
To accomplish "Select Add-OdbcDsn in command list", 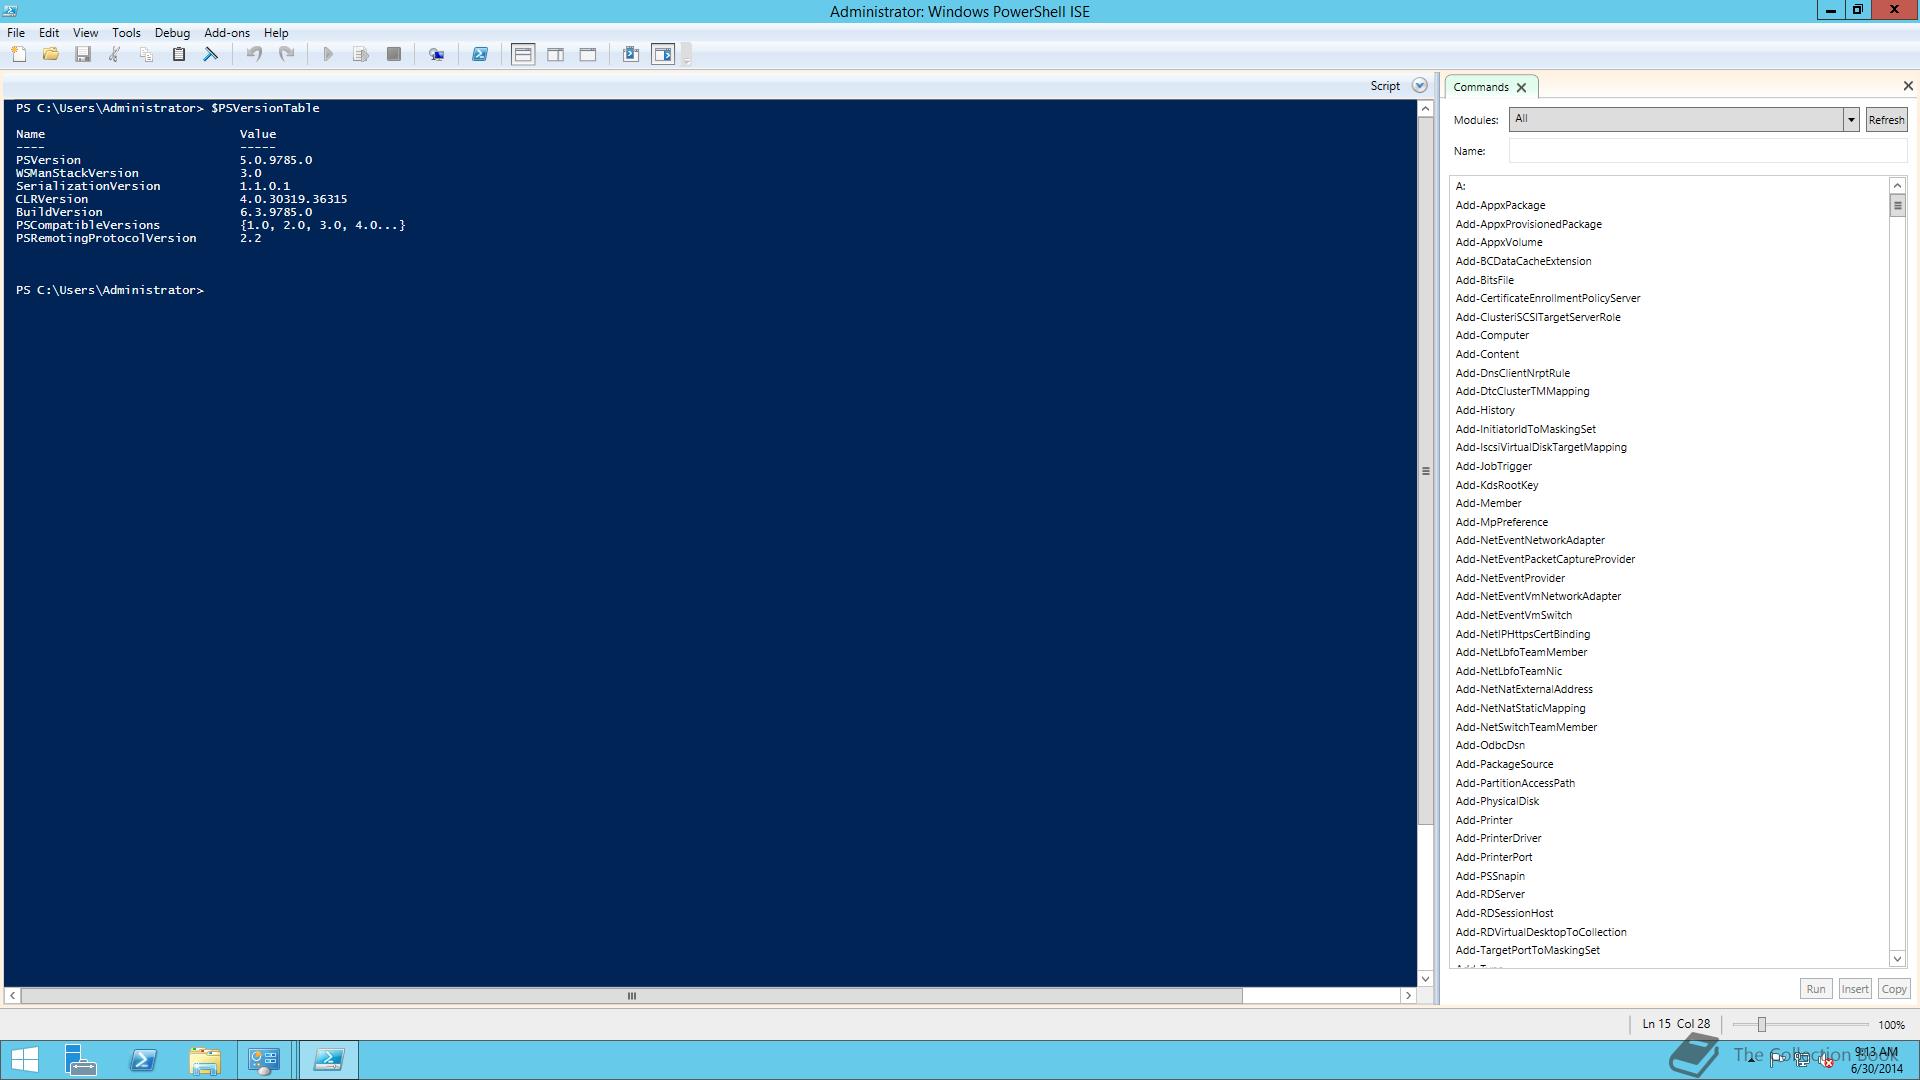I will tap(1490, 745).
